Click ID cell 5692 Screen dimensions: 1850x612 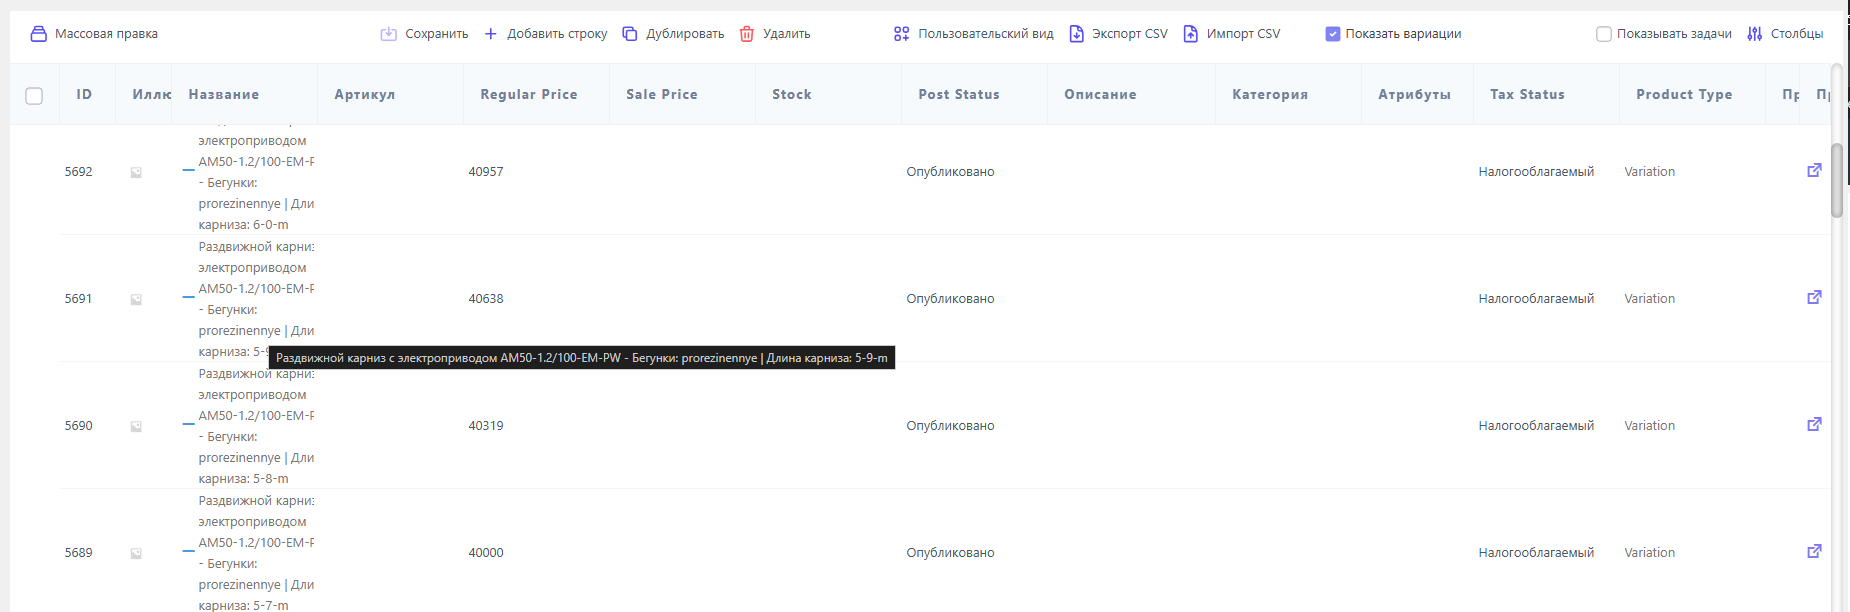tap(78, 172)
